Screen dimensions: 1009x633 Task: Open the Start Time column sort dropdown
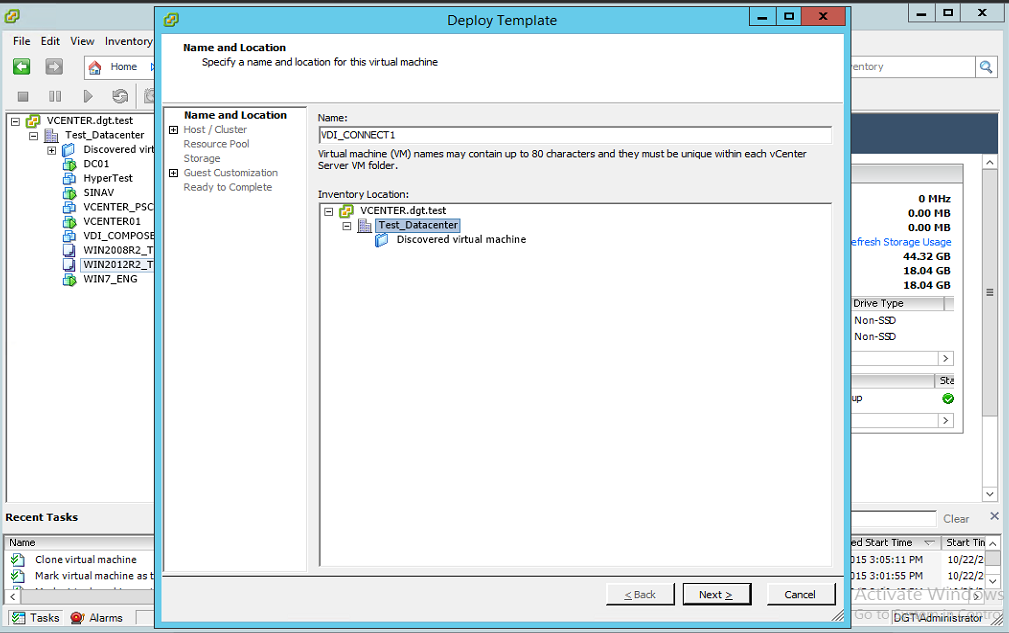tap(929, 542)
